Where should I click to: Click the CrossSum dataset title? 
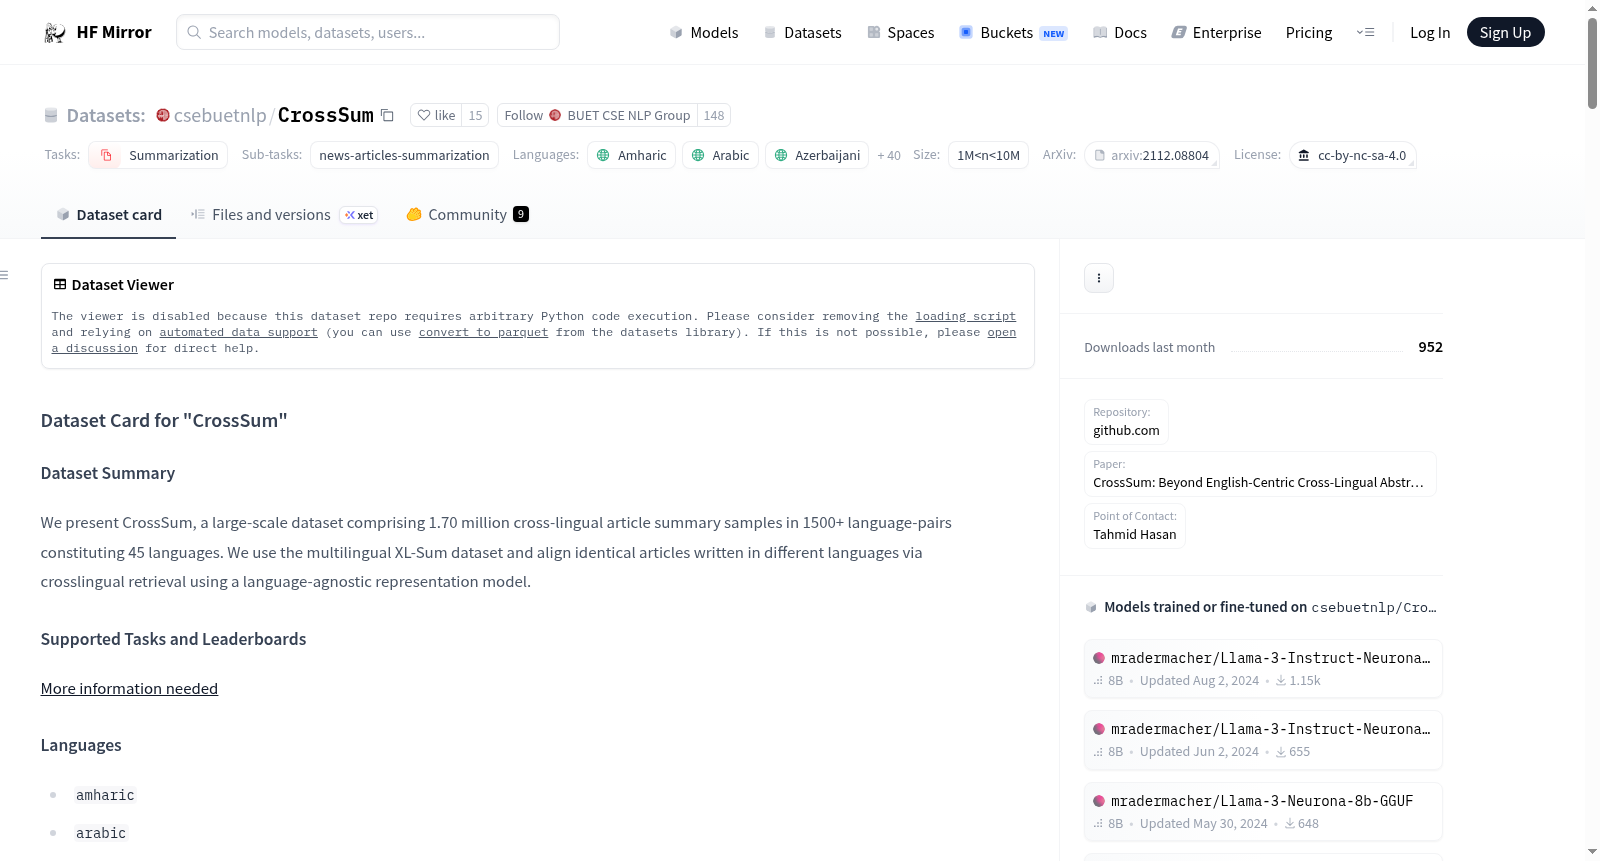point(326,115)
